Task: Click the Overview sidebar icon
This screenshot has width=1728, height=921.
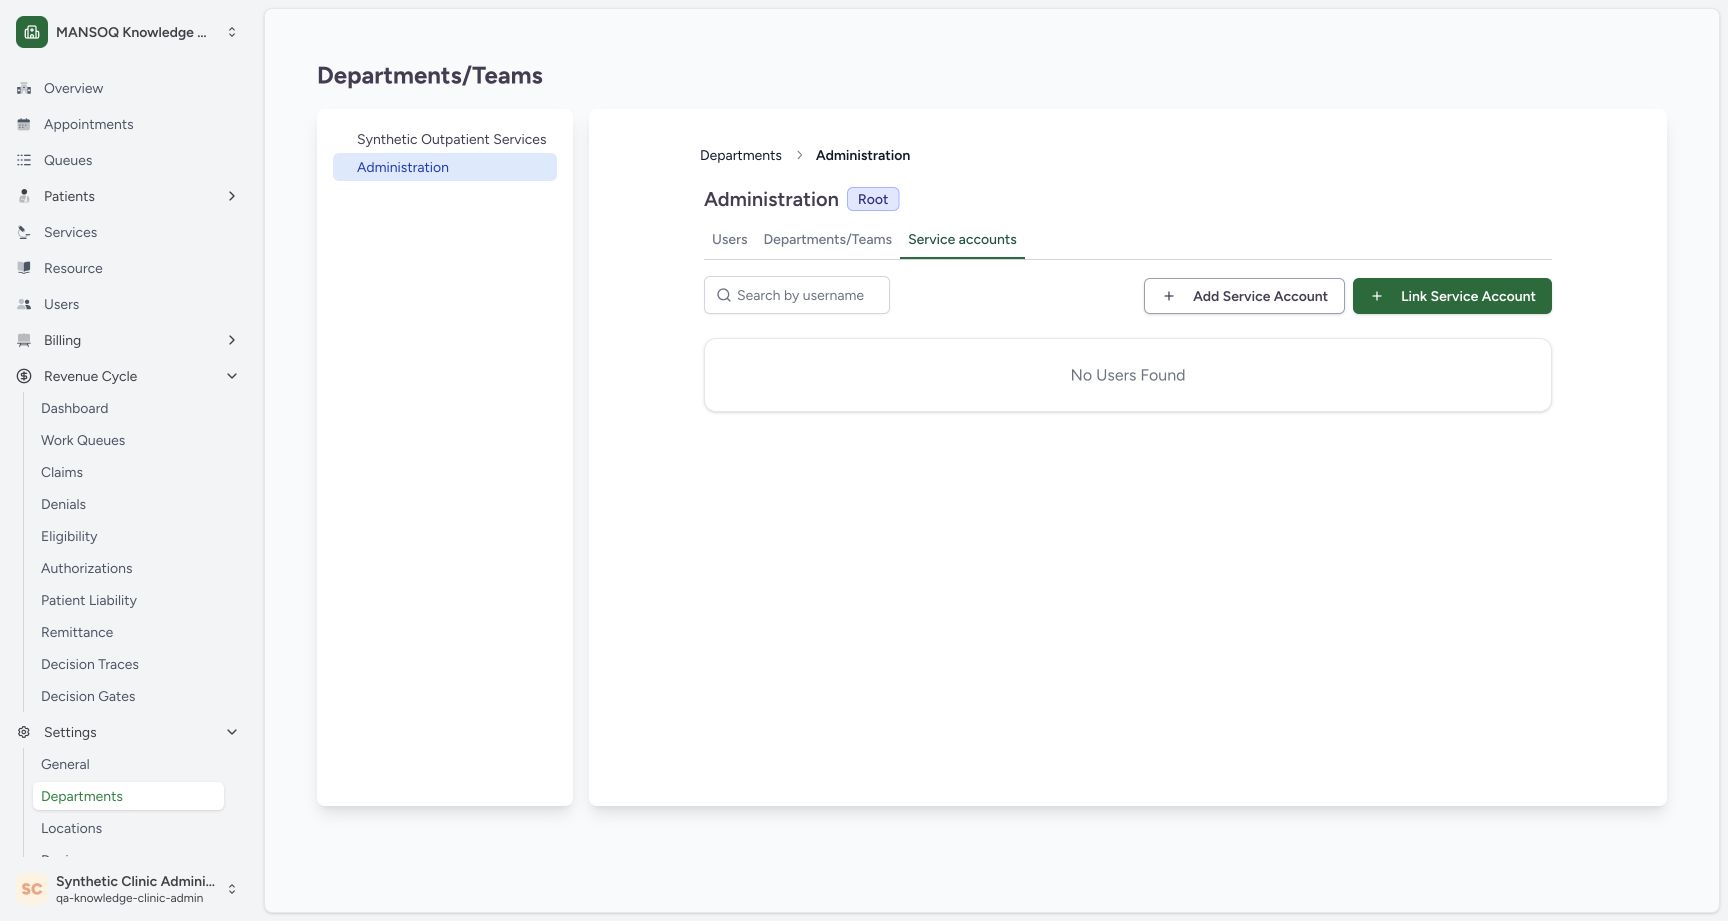Action: (x=24, y=88)
